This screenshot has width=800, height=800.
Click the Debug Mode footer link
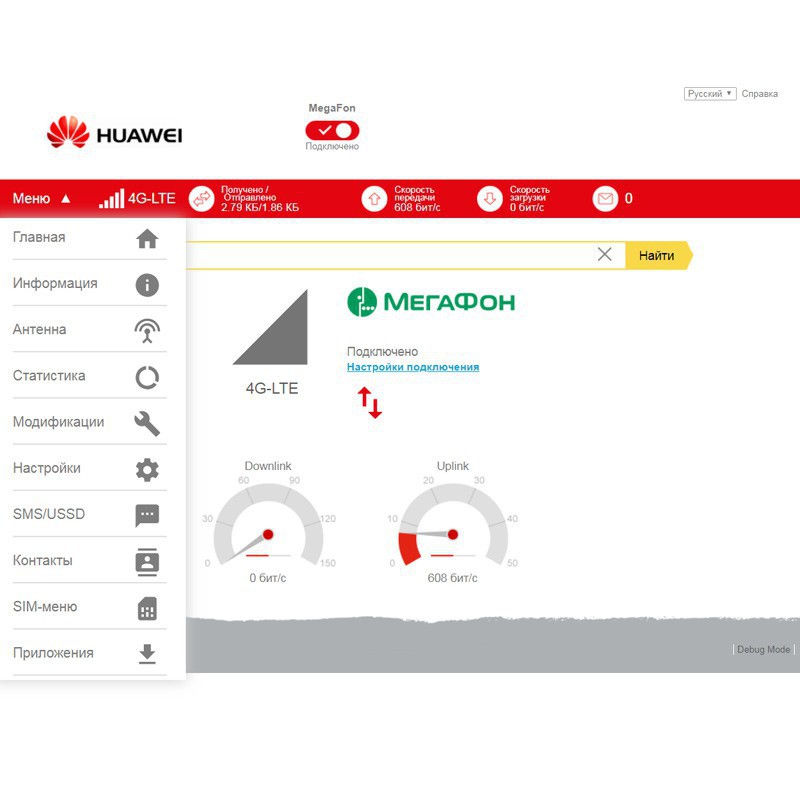(763, 650)
